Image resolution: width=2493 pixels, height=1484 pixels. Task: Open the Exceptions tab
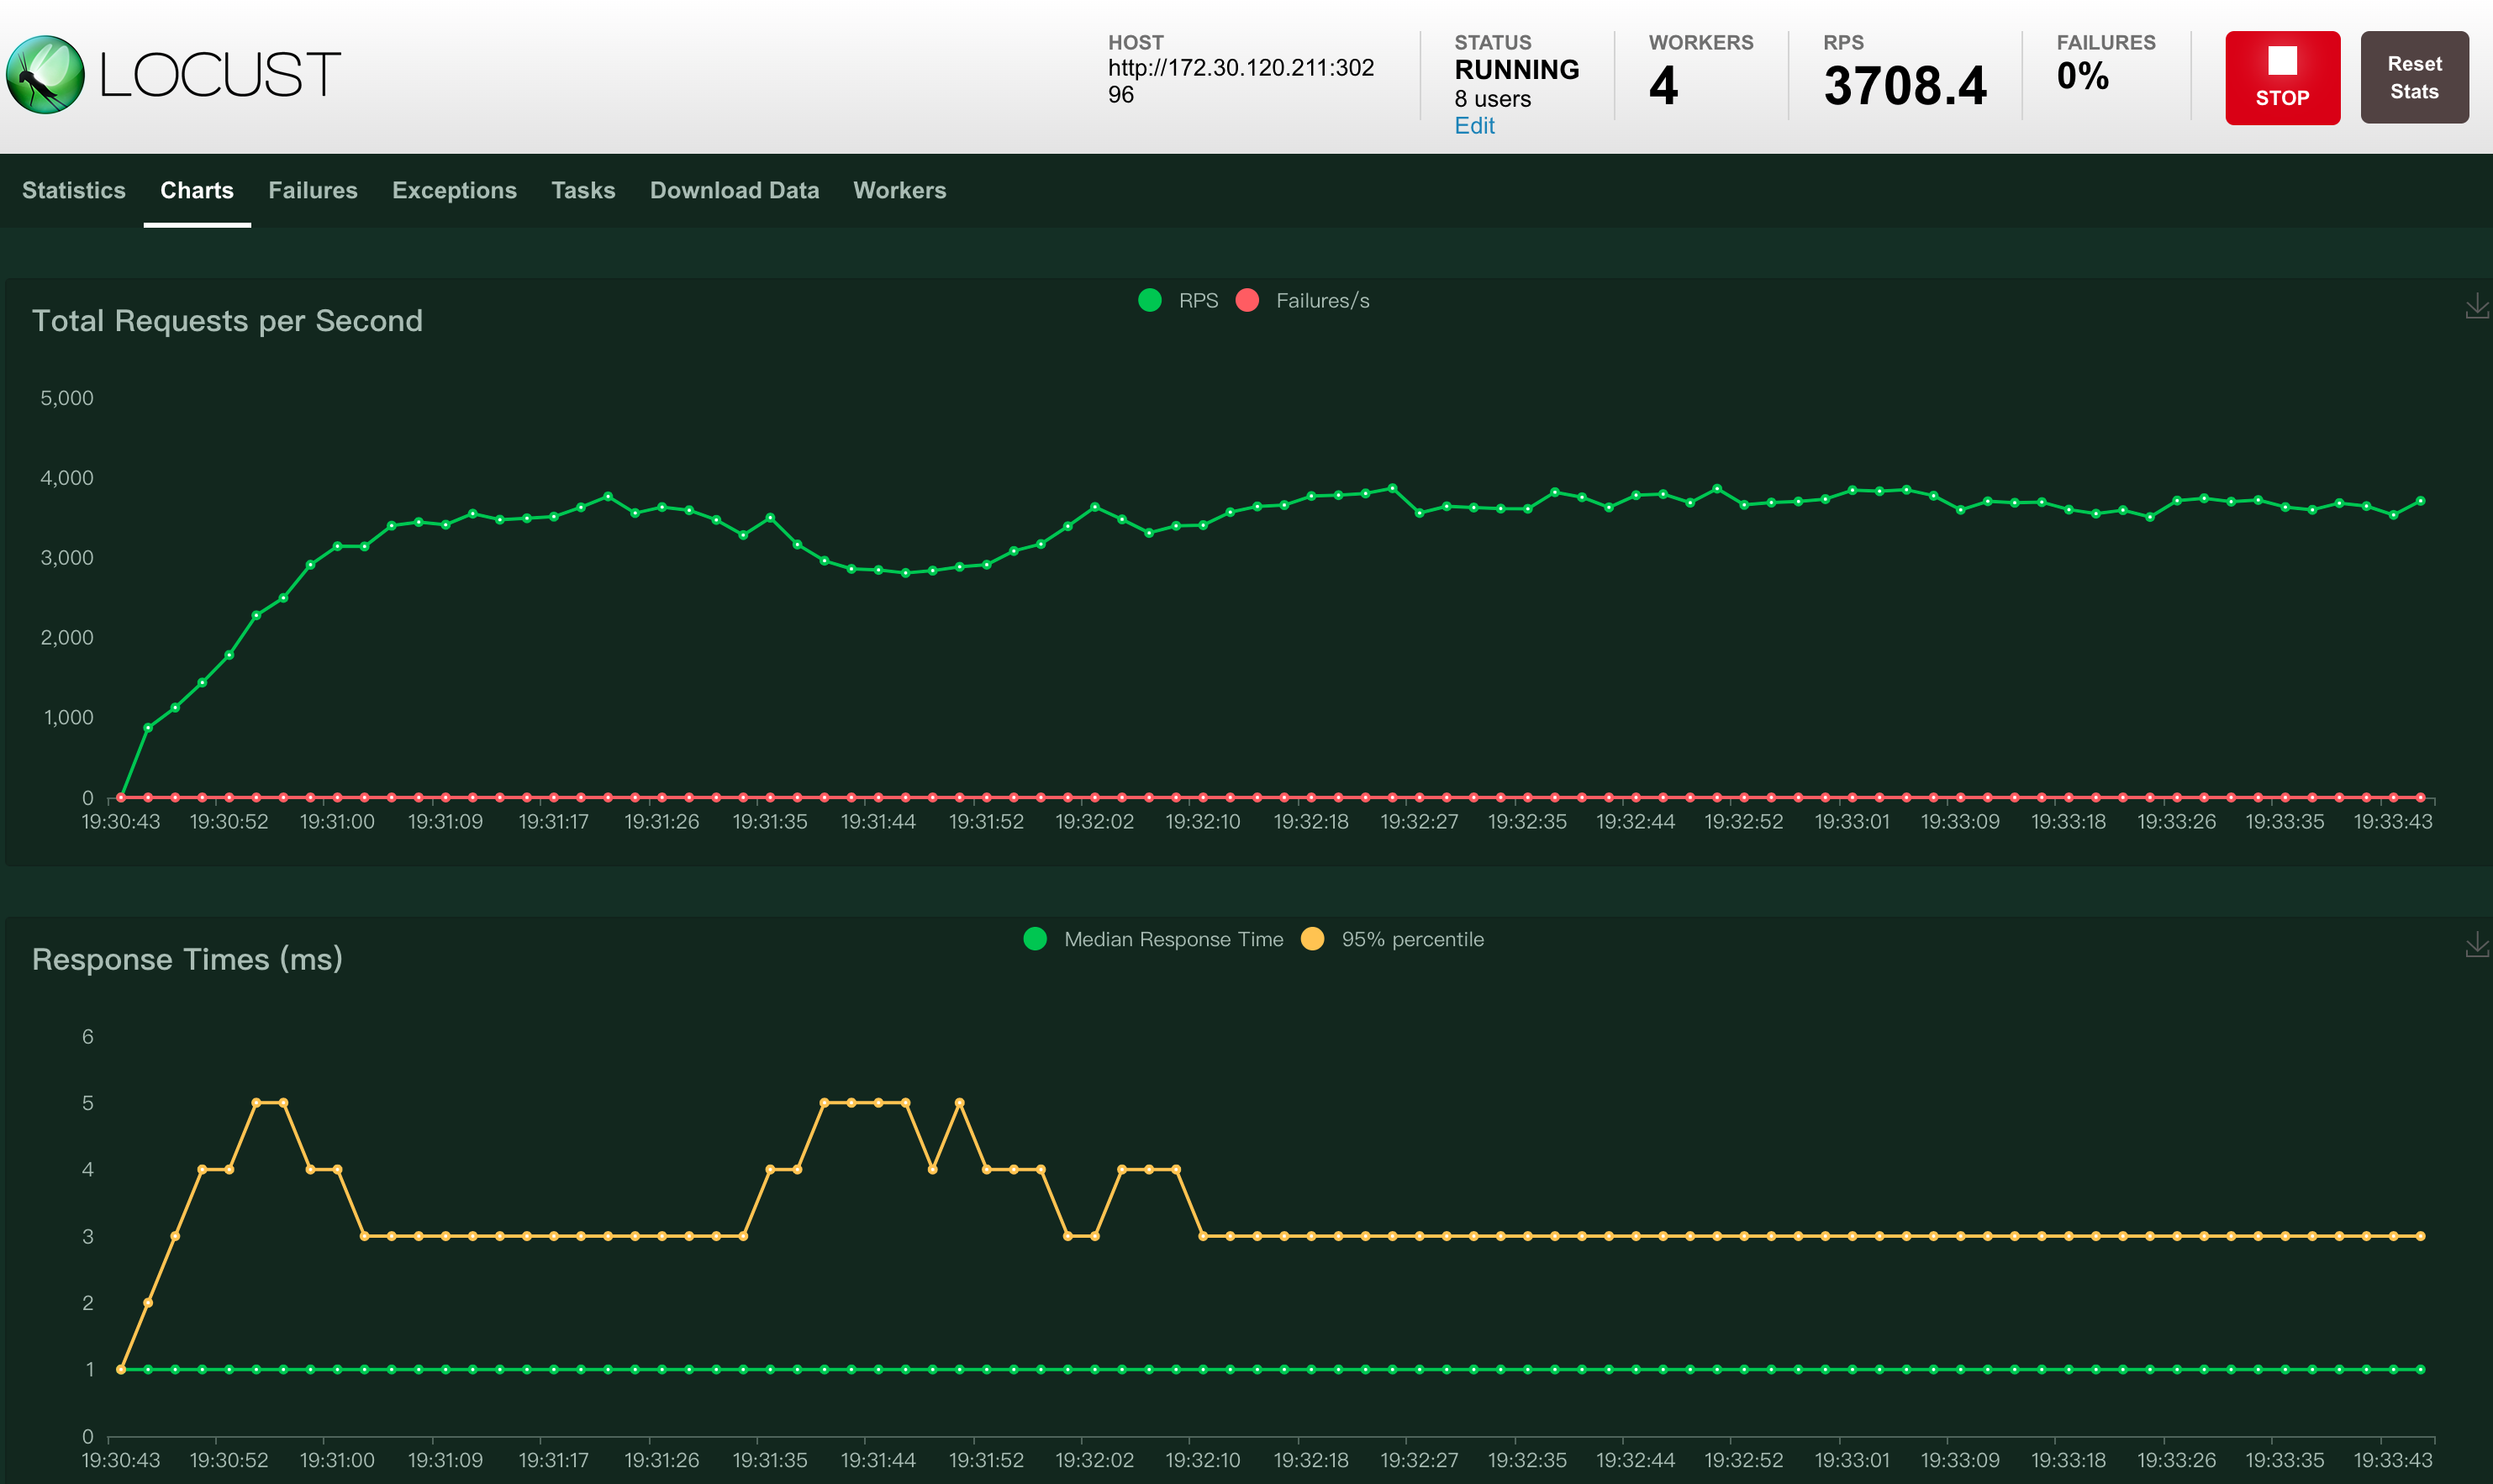[454, 190]
